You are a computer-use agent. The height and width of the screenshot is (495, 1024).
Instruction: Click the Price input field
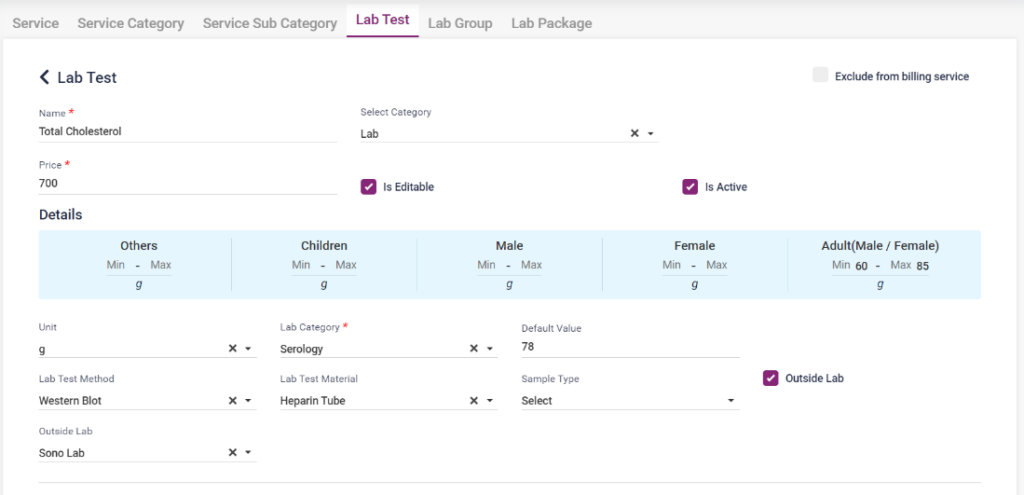point(187,184)
